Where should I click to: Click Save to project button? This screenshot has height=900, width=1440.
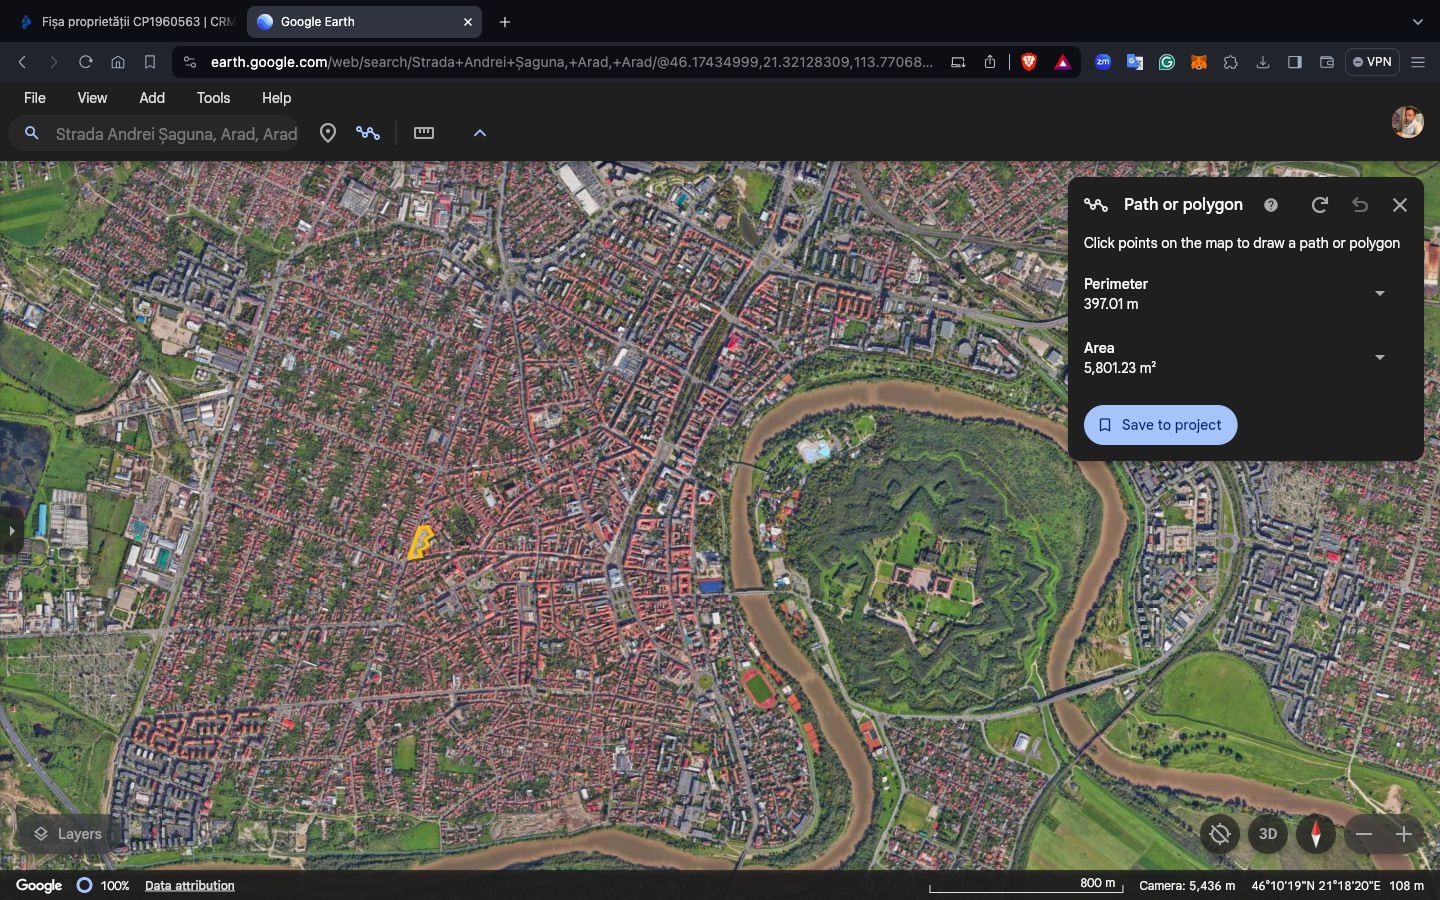point(1160,425)
